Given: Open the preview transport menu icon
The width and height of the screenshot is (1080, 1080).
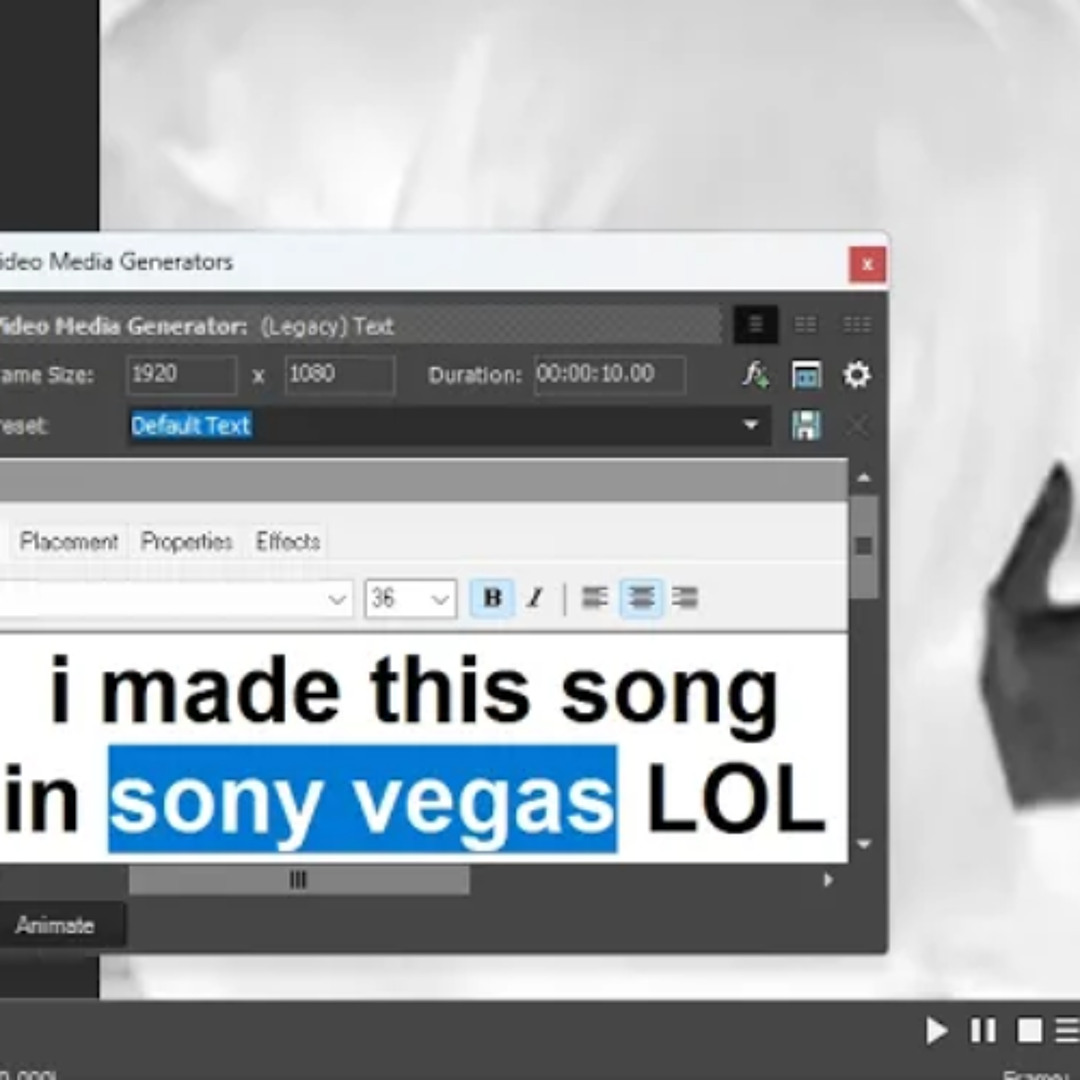Looking at the screenshot, I should (1067, 1031).
